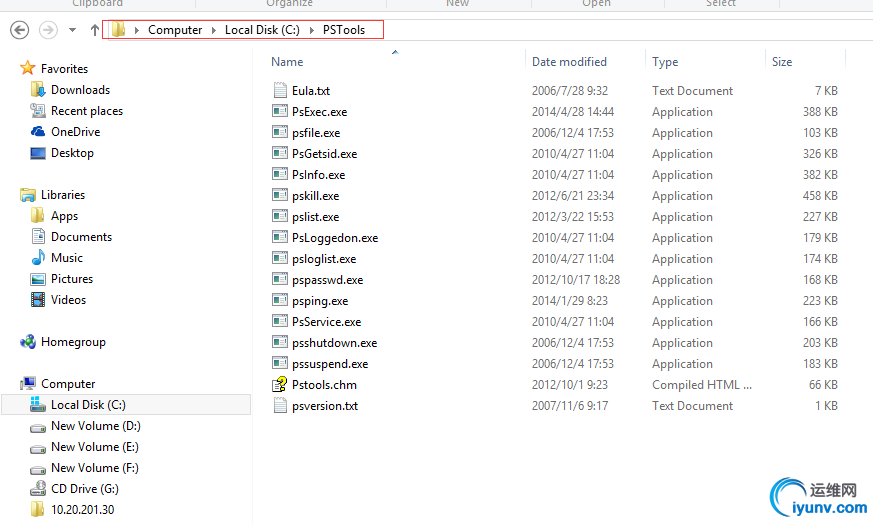Click the Pictures library icon

coord(38,279)
